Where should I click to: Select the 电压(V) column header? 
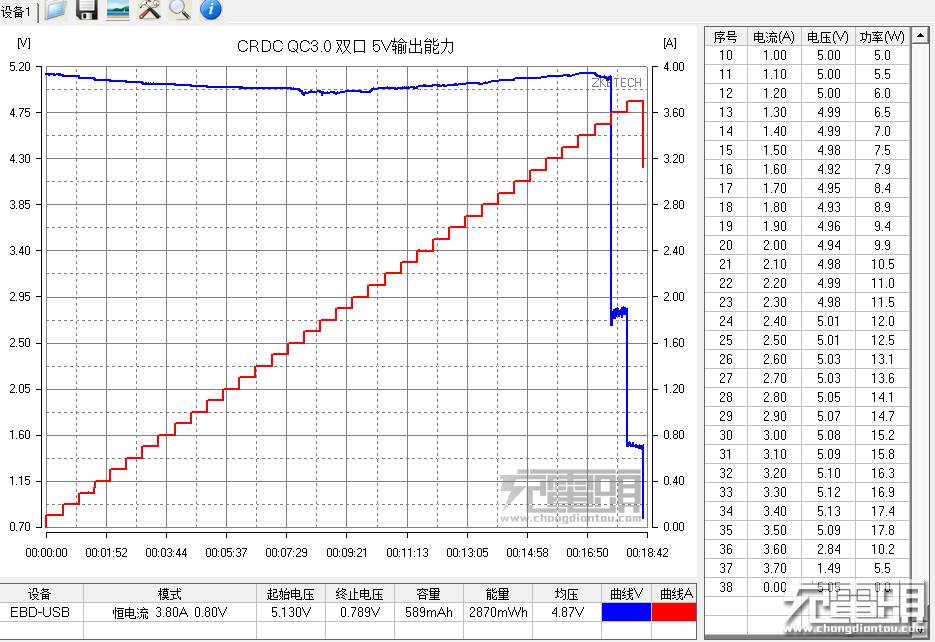[x=828, y=37]
